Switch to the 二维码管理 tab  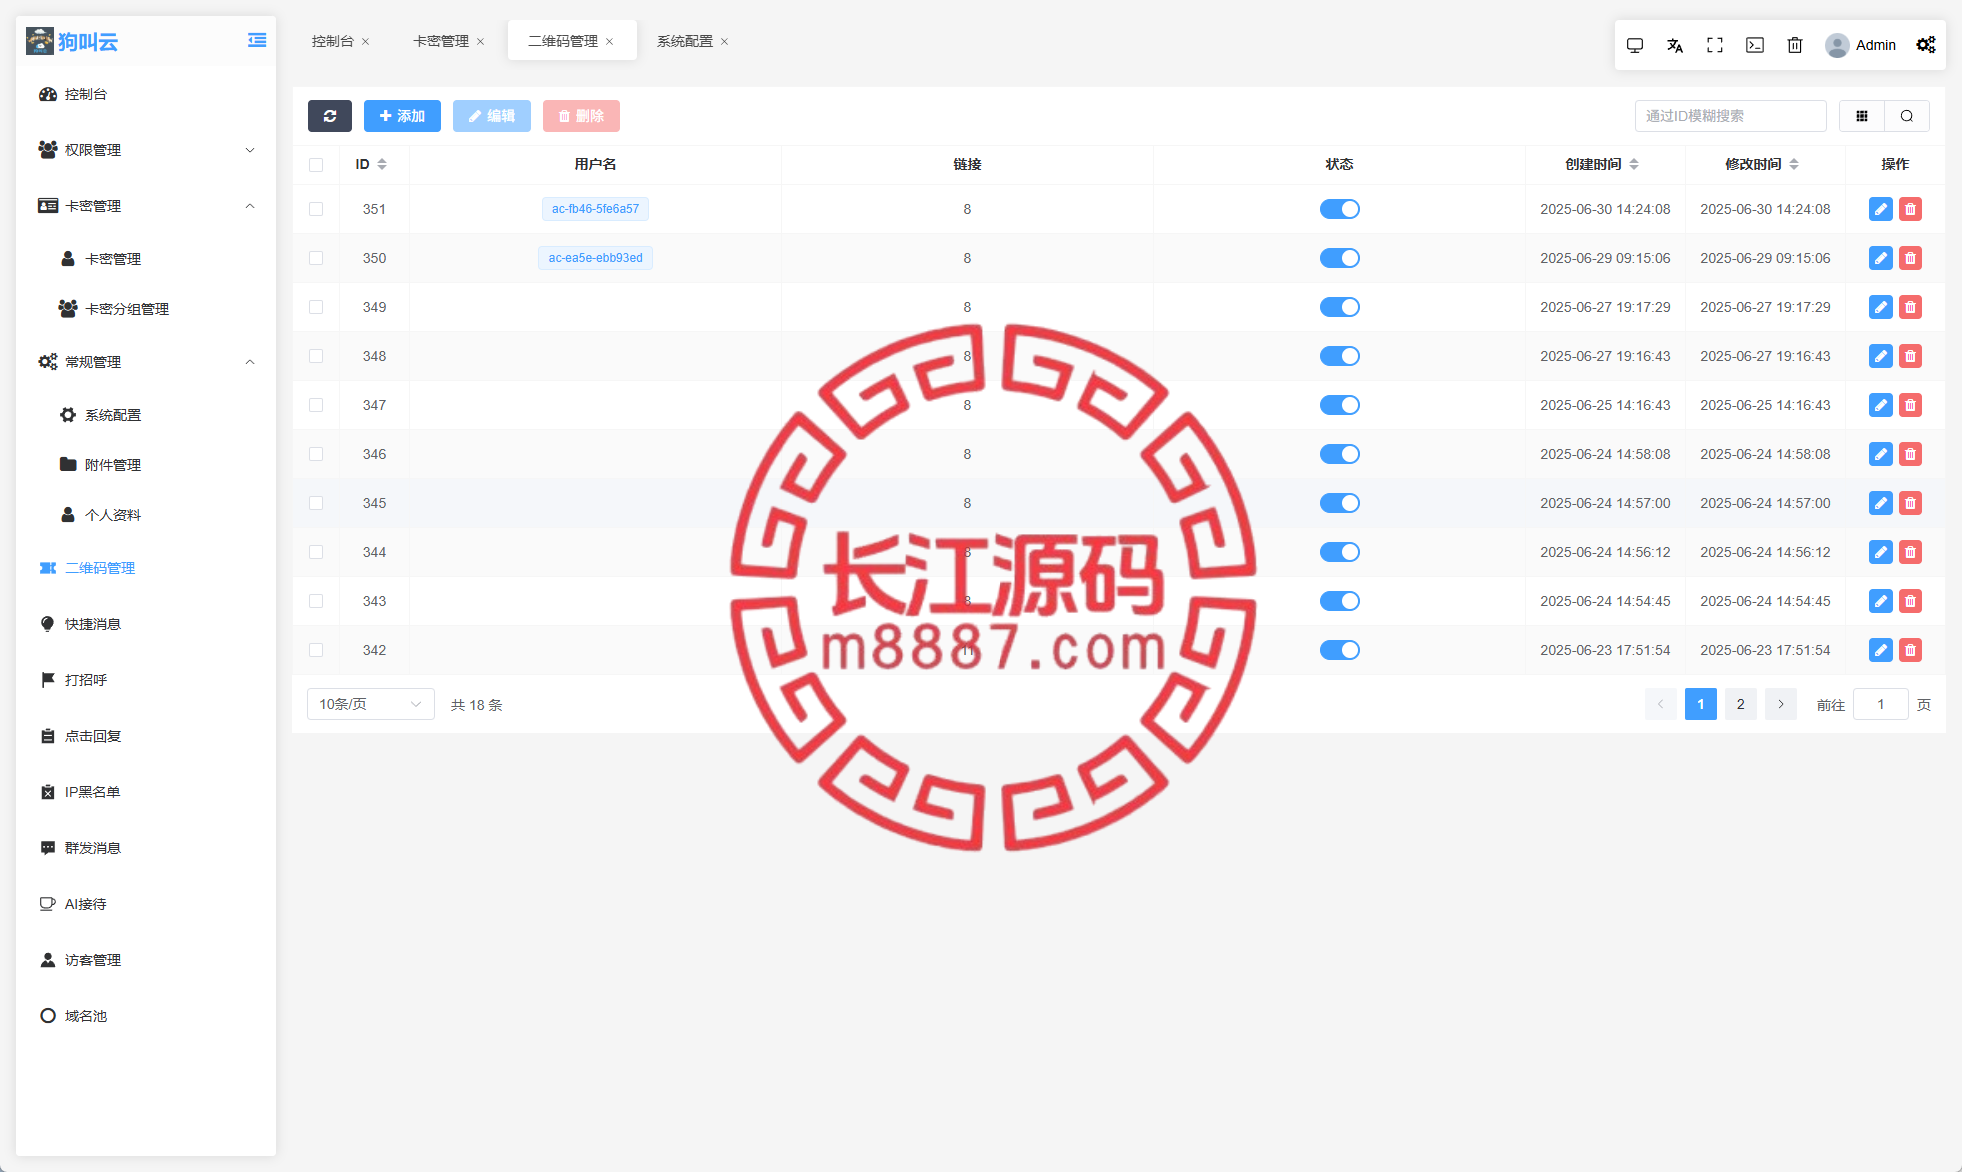point(563,41)
